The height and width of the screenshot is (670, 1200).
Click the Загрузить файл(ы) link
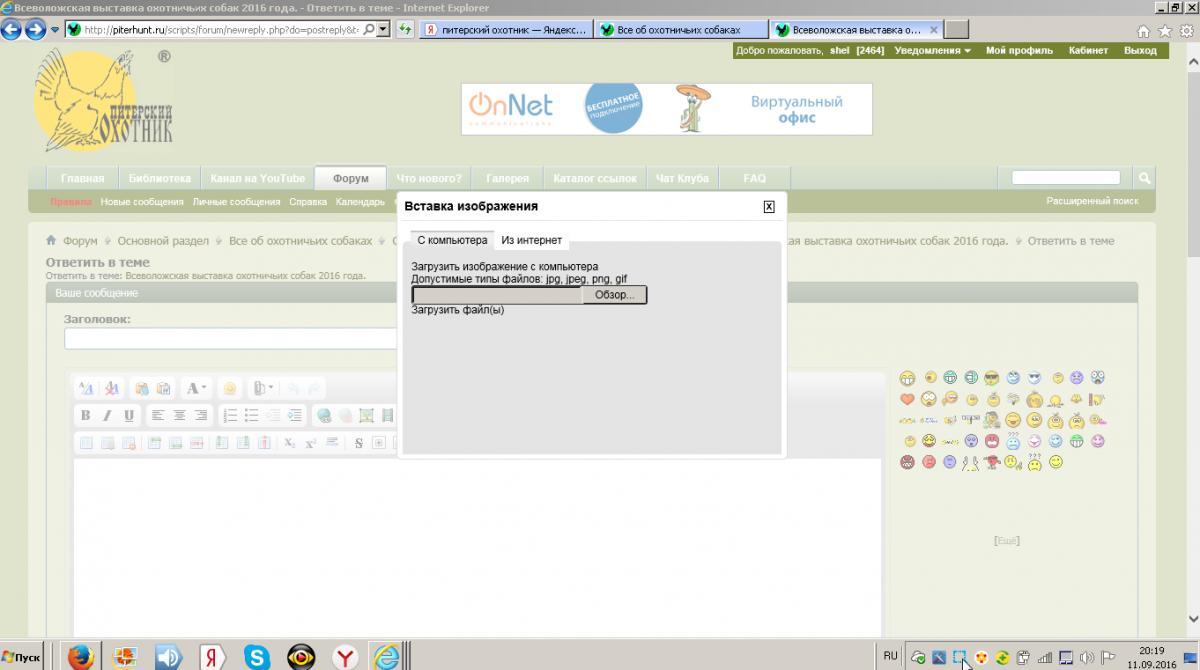458,309
